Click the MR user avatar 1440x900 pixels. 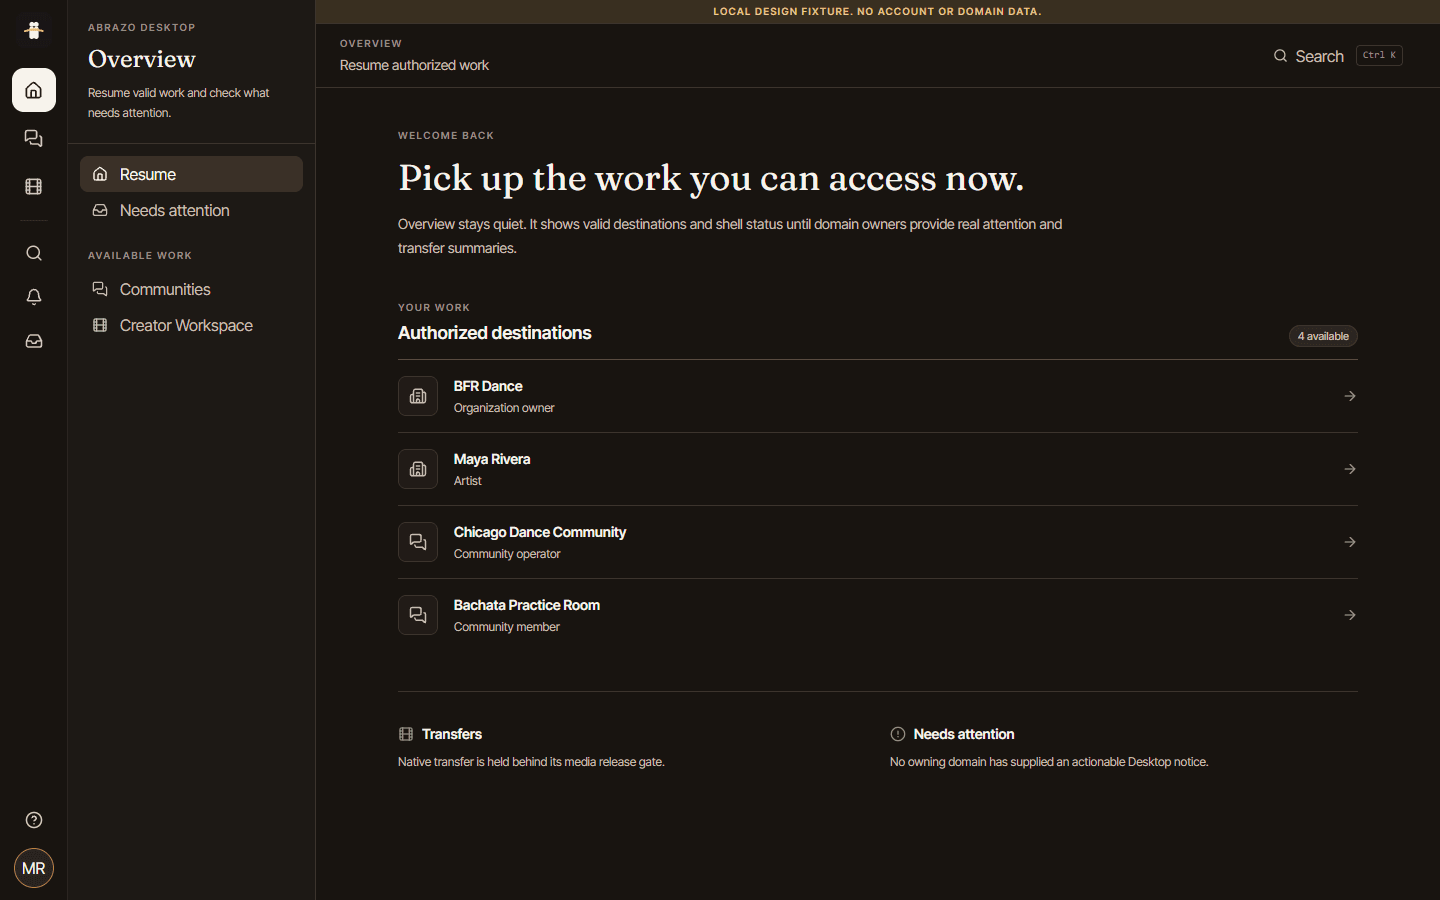pos(34,868)
